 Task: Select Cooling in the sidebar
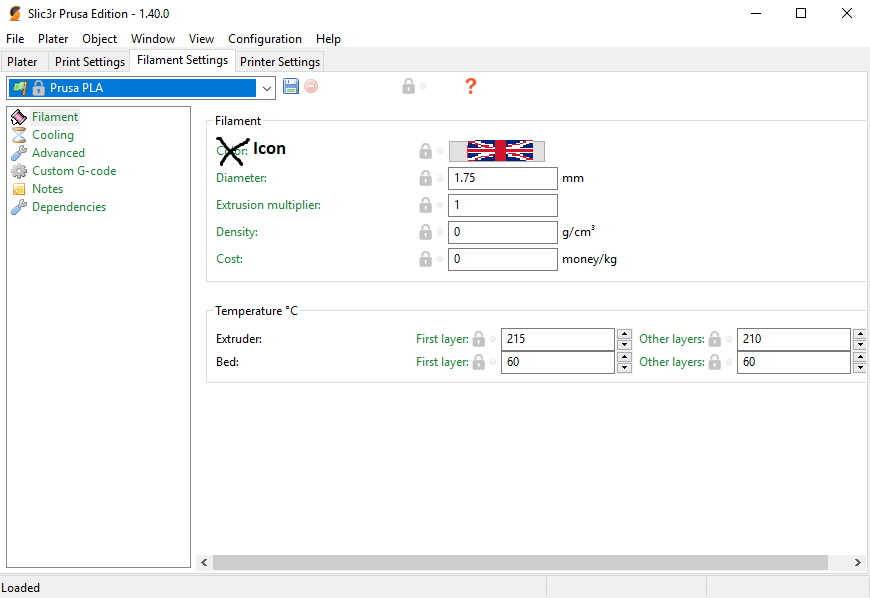[53, 135]
